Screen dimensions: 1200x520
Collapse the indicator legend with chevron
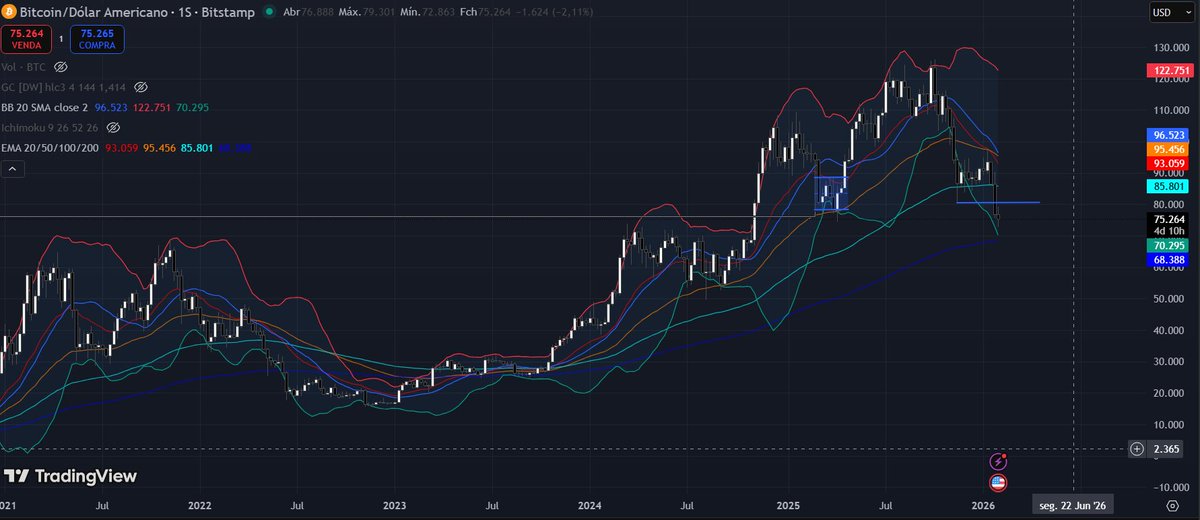click(14, 170)
